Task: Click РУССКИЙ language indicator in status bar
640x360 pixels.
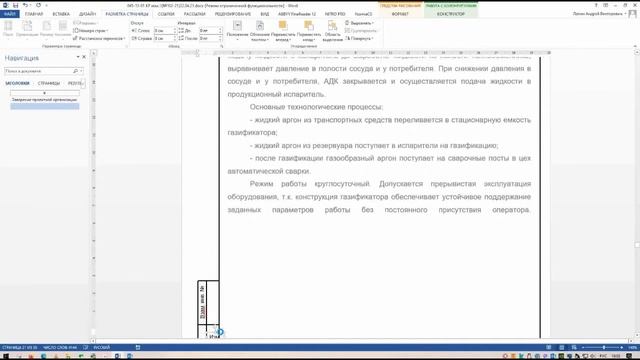Action: (x=102, y=347)
